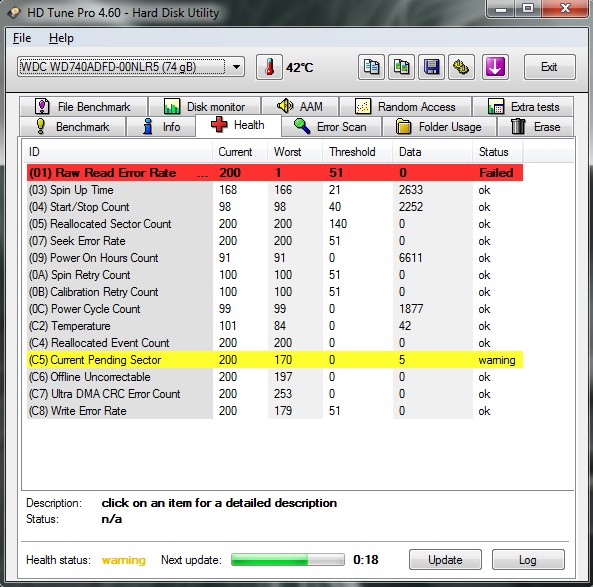The height and width of the screenshot is (587, 593).
Task: Select the Spin Up Time row
Action: pyautogui.click(x=275, y=190)
